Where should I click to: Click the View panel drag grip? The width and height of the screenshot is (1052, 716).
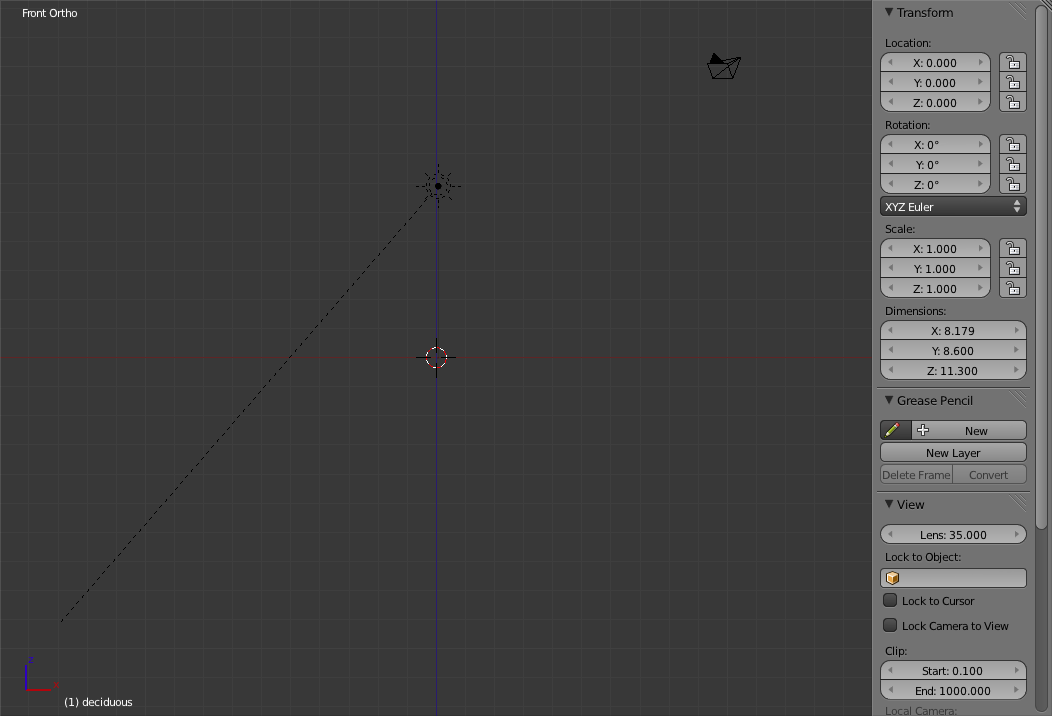click(1018, 503)
